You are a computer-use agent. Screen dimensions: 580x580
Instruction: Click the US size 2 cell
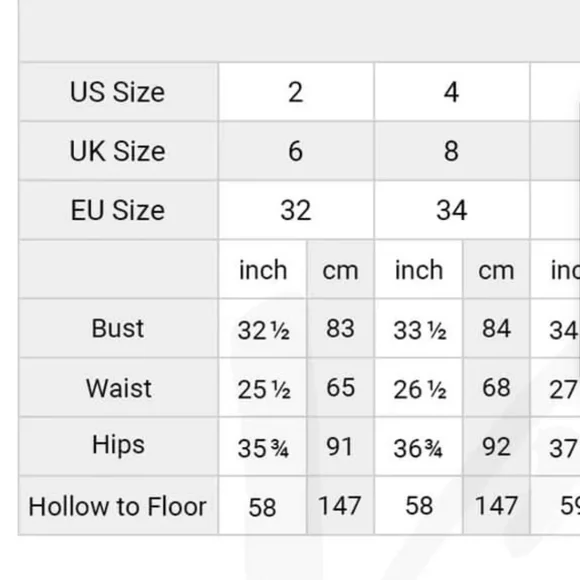click(296, 92)
